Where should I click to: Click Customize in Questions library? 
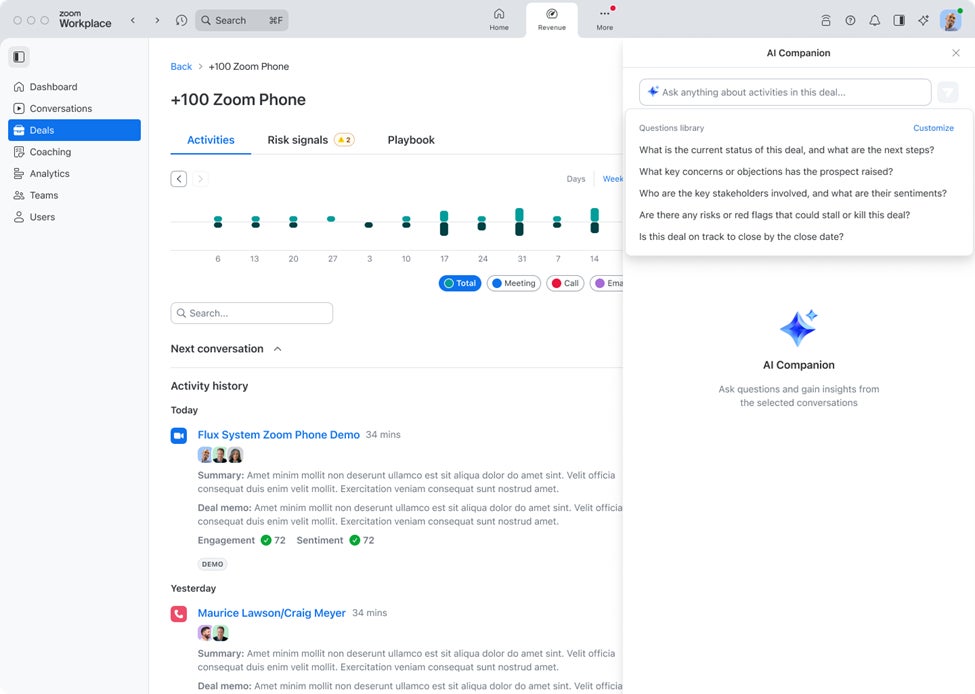tap(933, 128)
